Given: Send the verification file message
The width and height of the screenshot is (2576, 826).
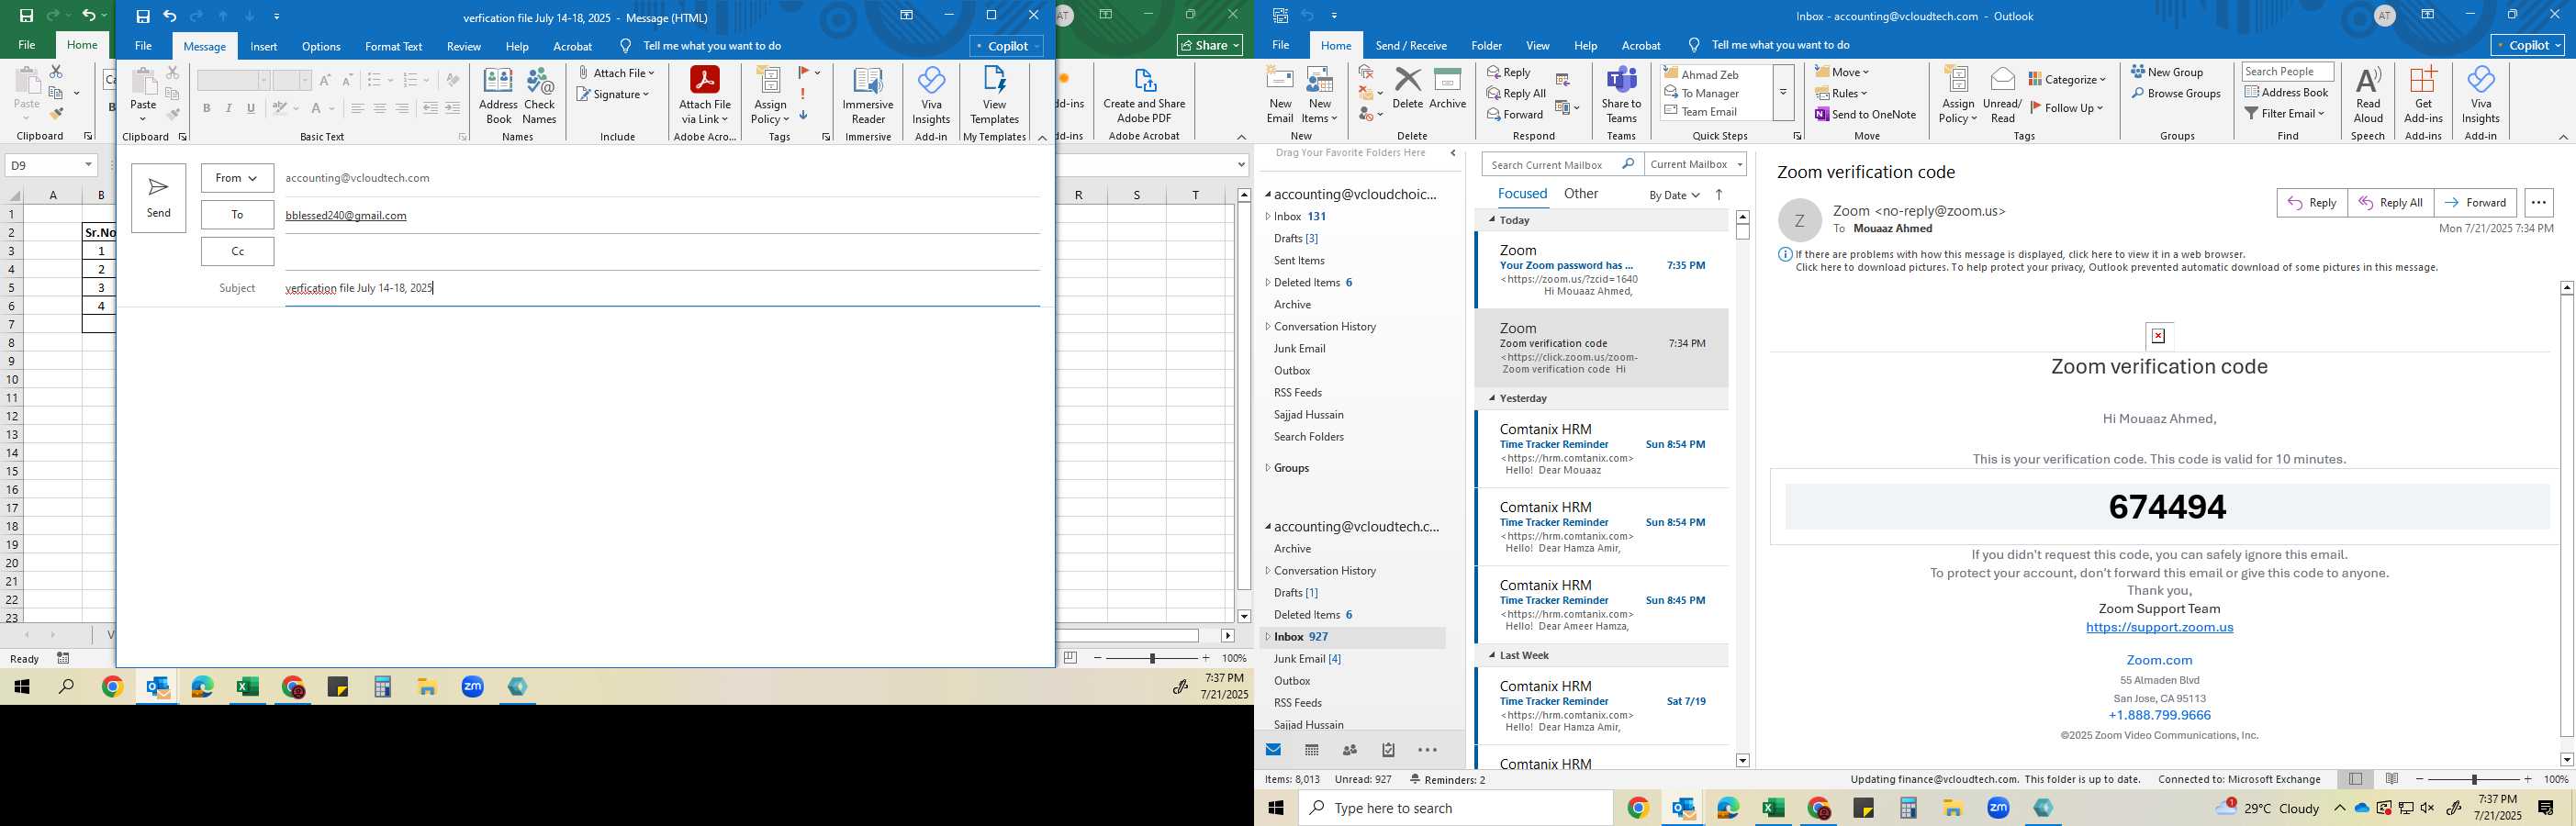Looking at the screenshot, I should pos(158,198).
